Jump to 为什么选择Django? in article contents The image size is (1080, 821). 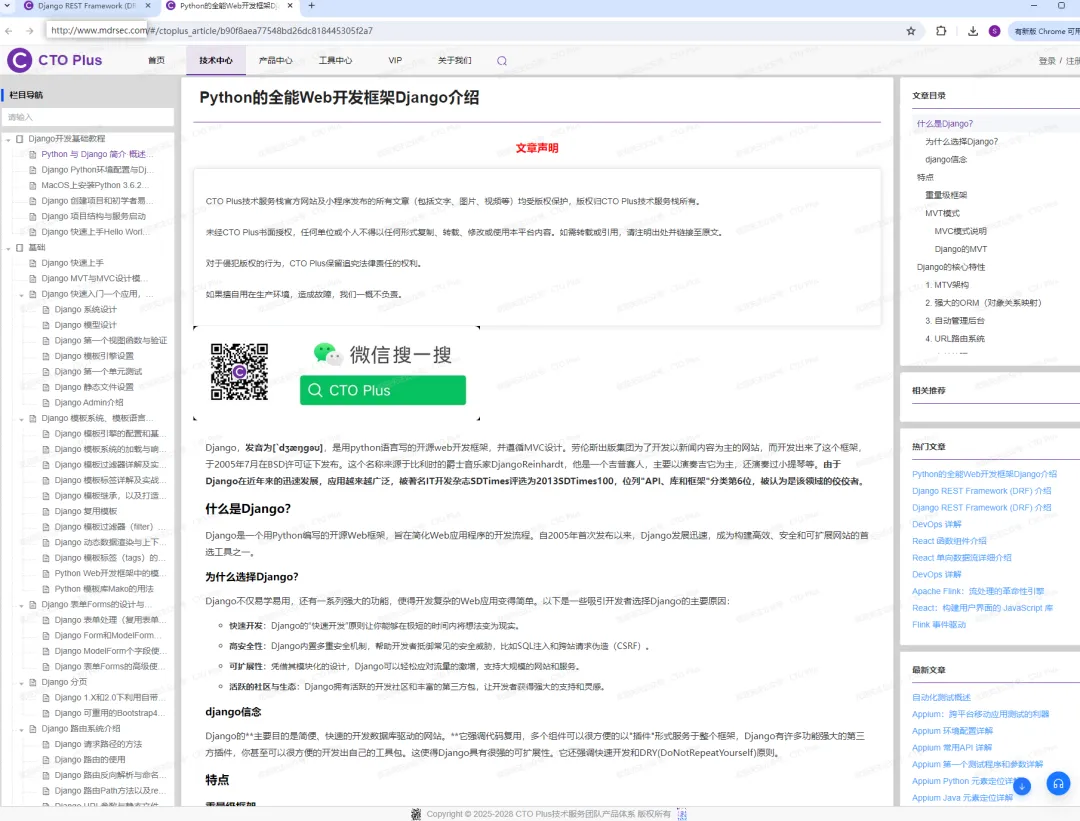coord(961,142)
